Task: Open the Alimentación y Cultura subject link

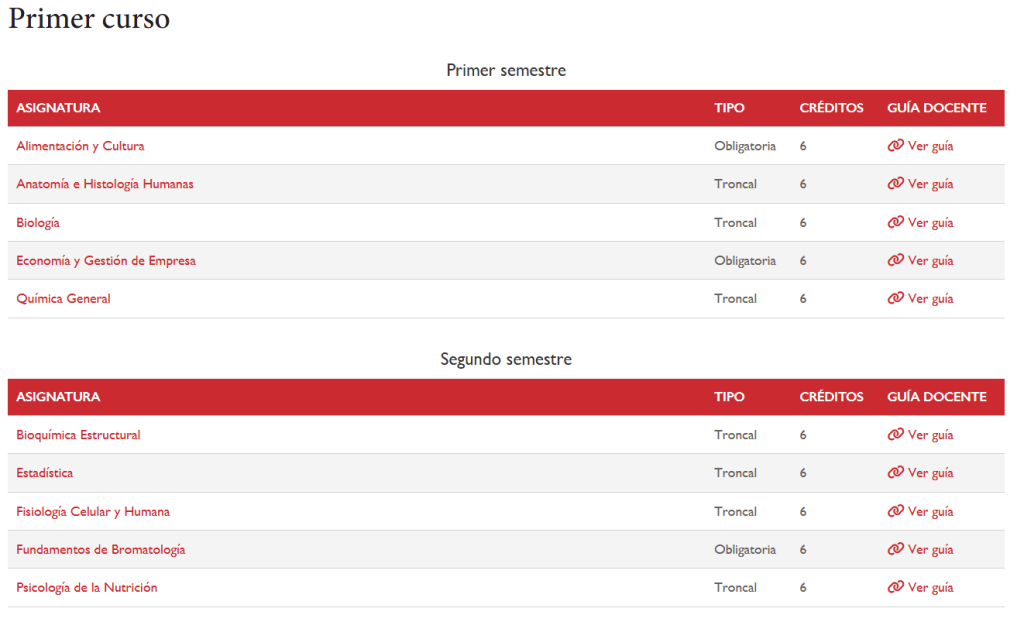Action: pyautogui.click(x=80, y=146)
